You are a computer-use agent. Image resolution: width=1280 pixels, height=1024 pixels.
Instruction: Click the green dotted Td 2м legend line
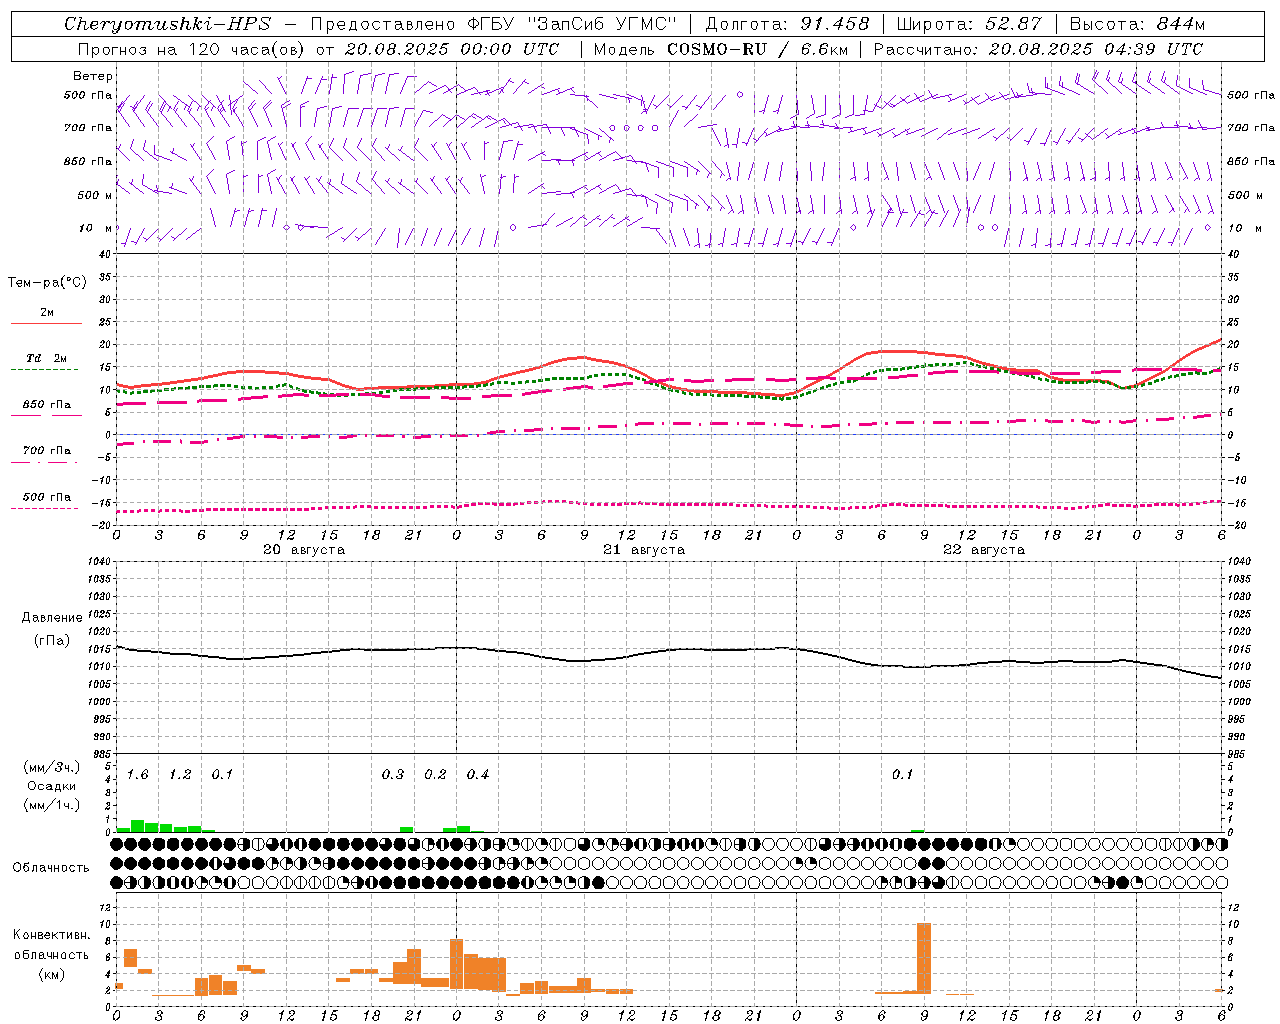click(x=44, y=369)
